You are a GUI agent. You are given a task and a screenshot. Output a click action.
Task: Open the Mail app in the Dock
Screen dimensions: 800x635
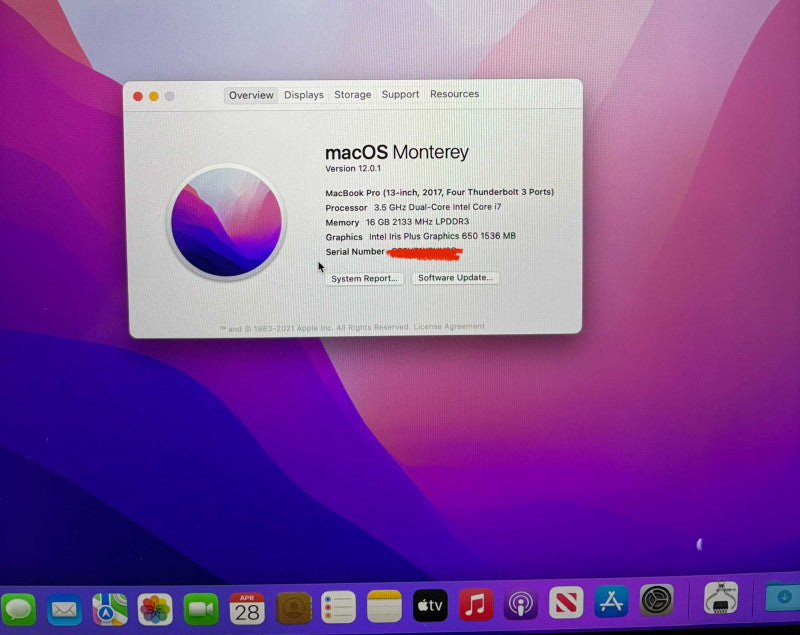pos(64,609)
